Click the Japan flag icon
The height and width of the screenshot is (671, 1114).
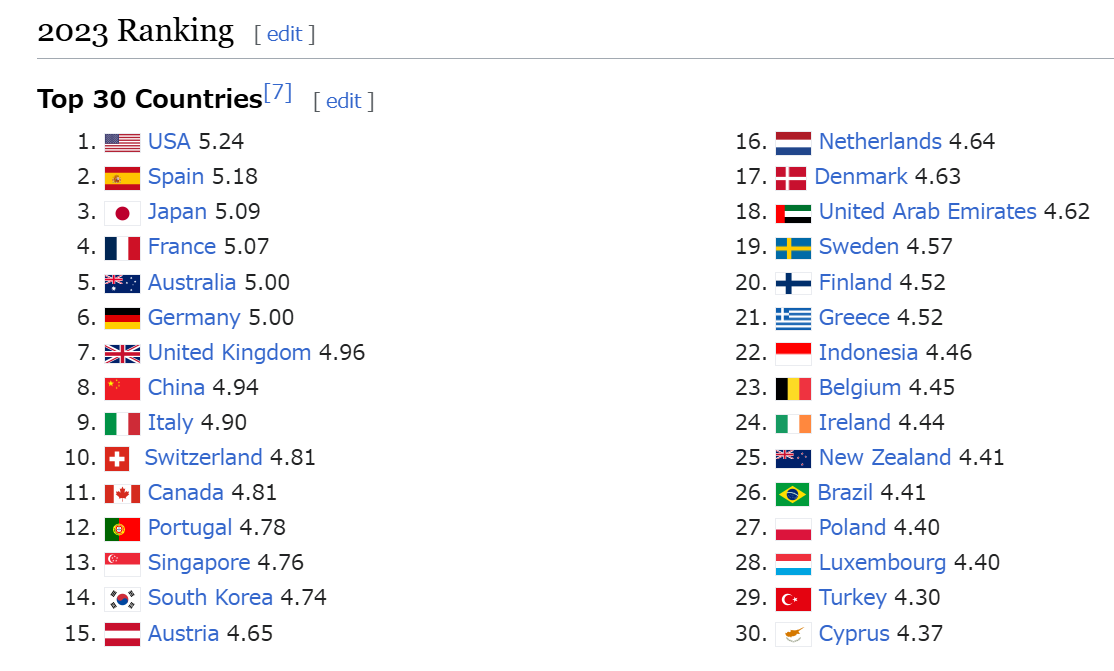pos(122,212)
